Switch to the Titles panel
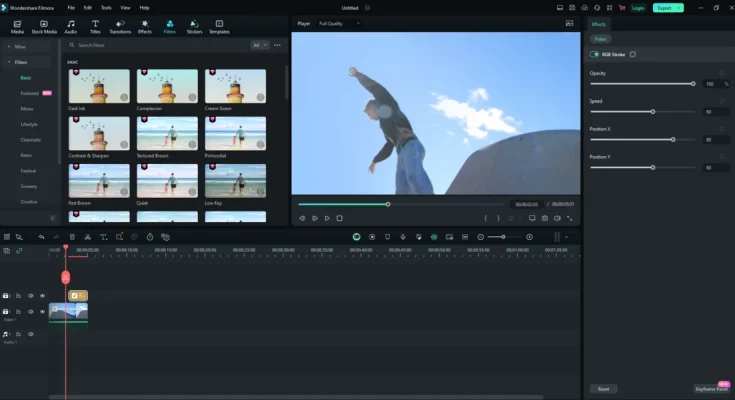Screen dimensions: 735x400 [x=95, y=25]
